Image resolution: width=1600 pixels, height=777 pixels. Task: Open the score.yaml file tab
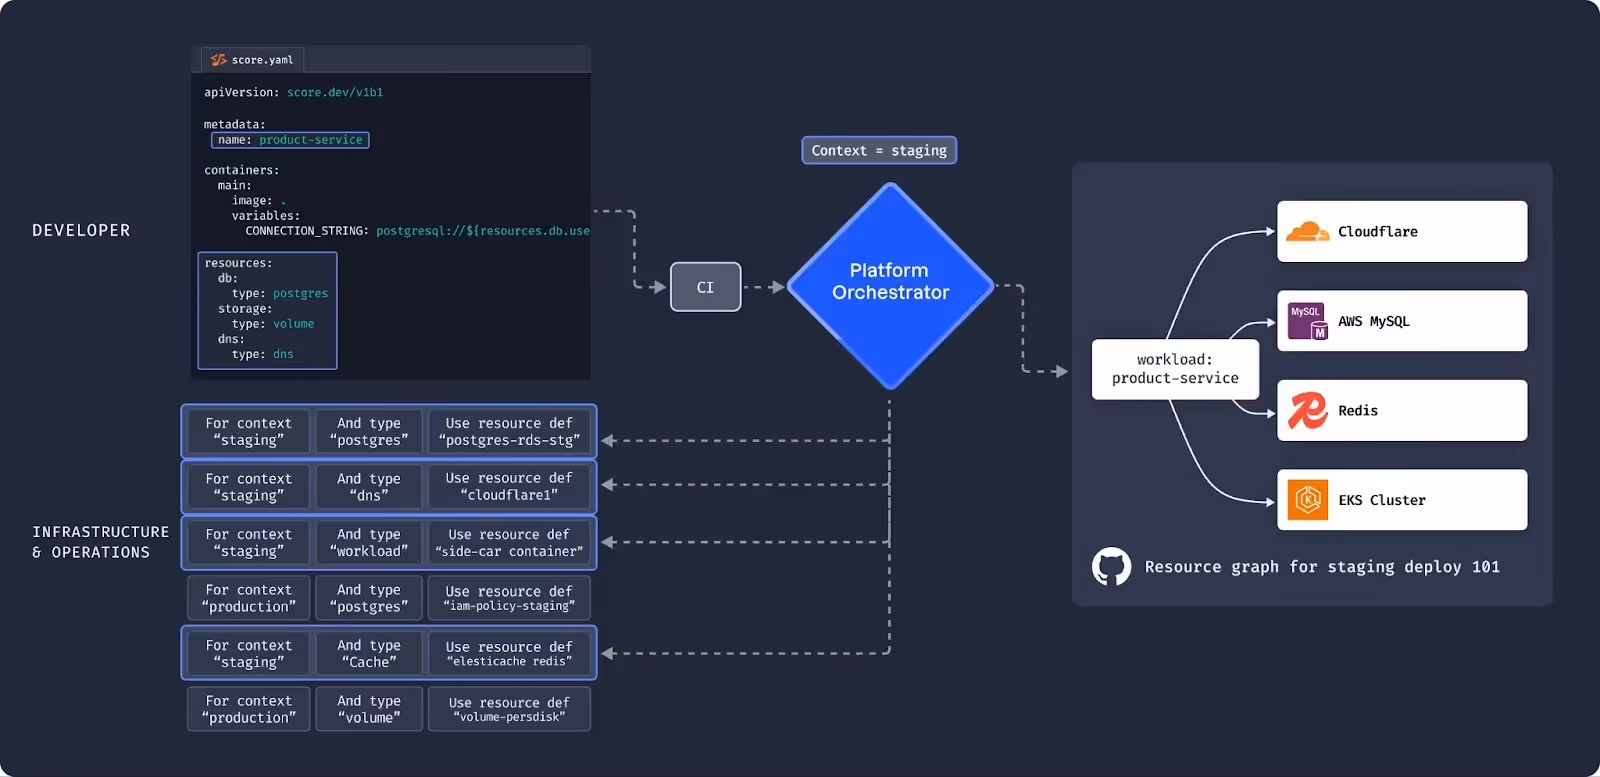click(x=252, y=60)
